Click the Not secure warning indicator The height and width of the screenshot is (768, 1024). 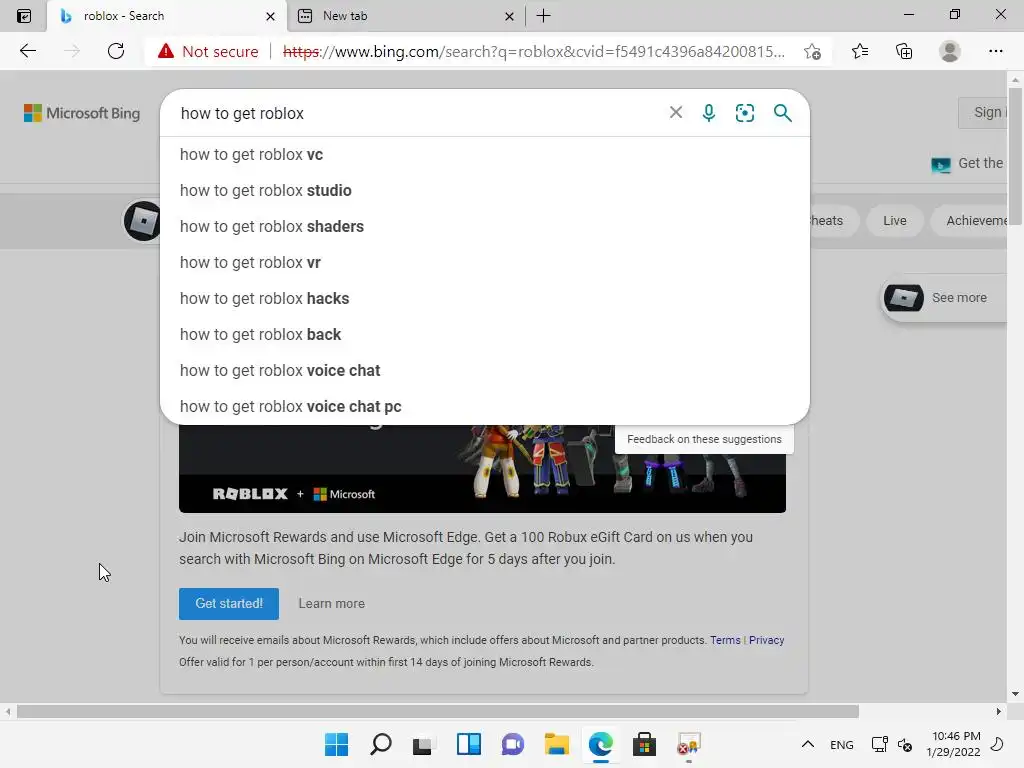coord(208,52)
